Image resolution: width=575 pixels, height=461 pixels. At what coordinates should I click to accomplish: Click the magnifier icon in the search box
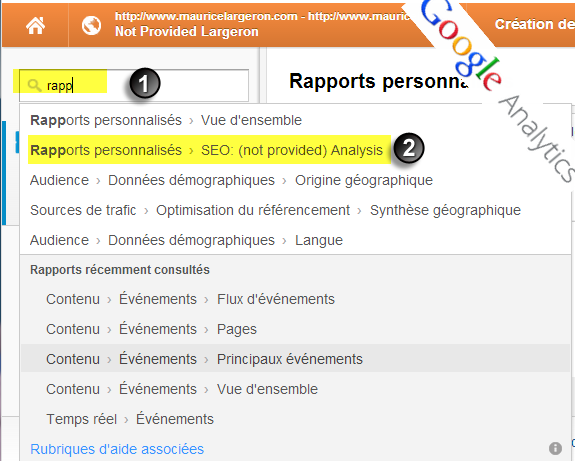(x=34, y=85)
